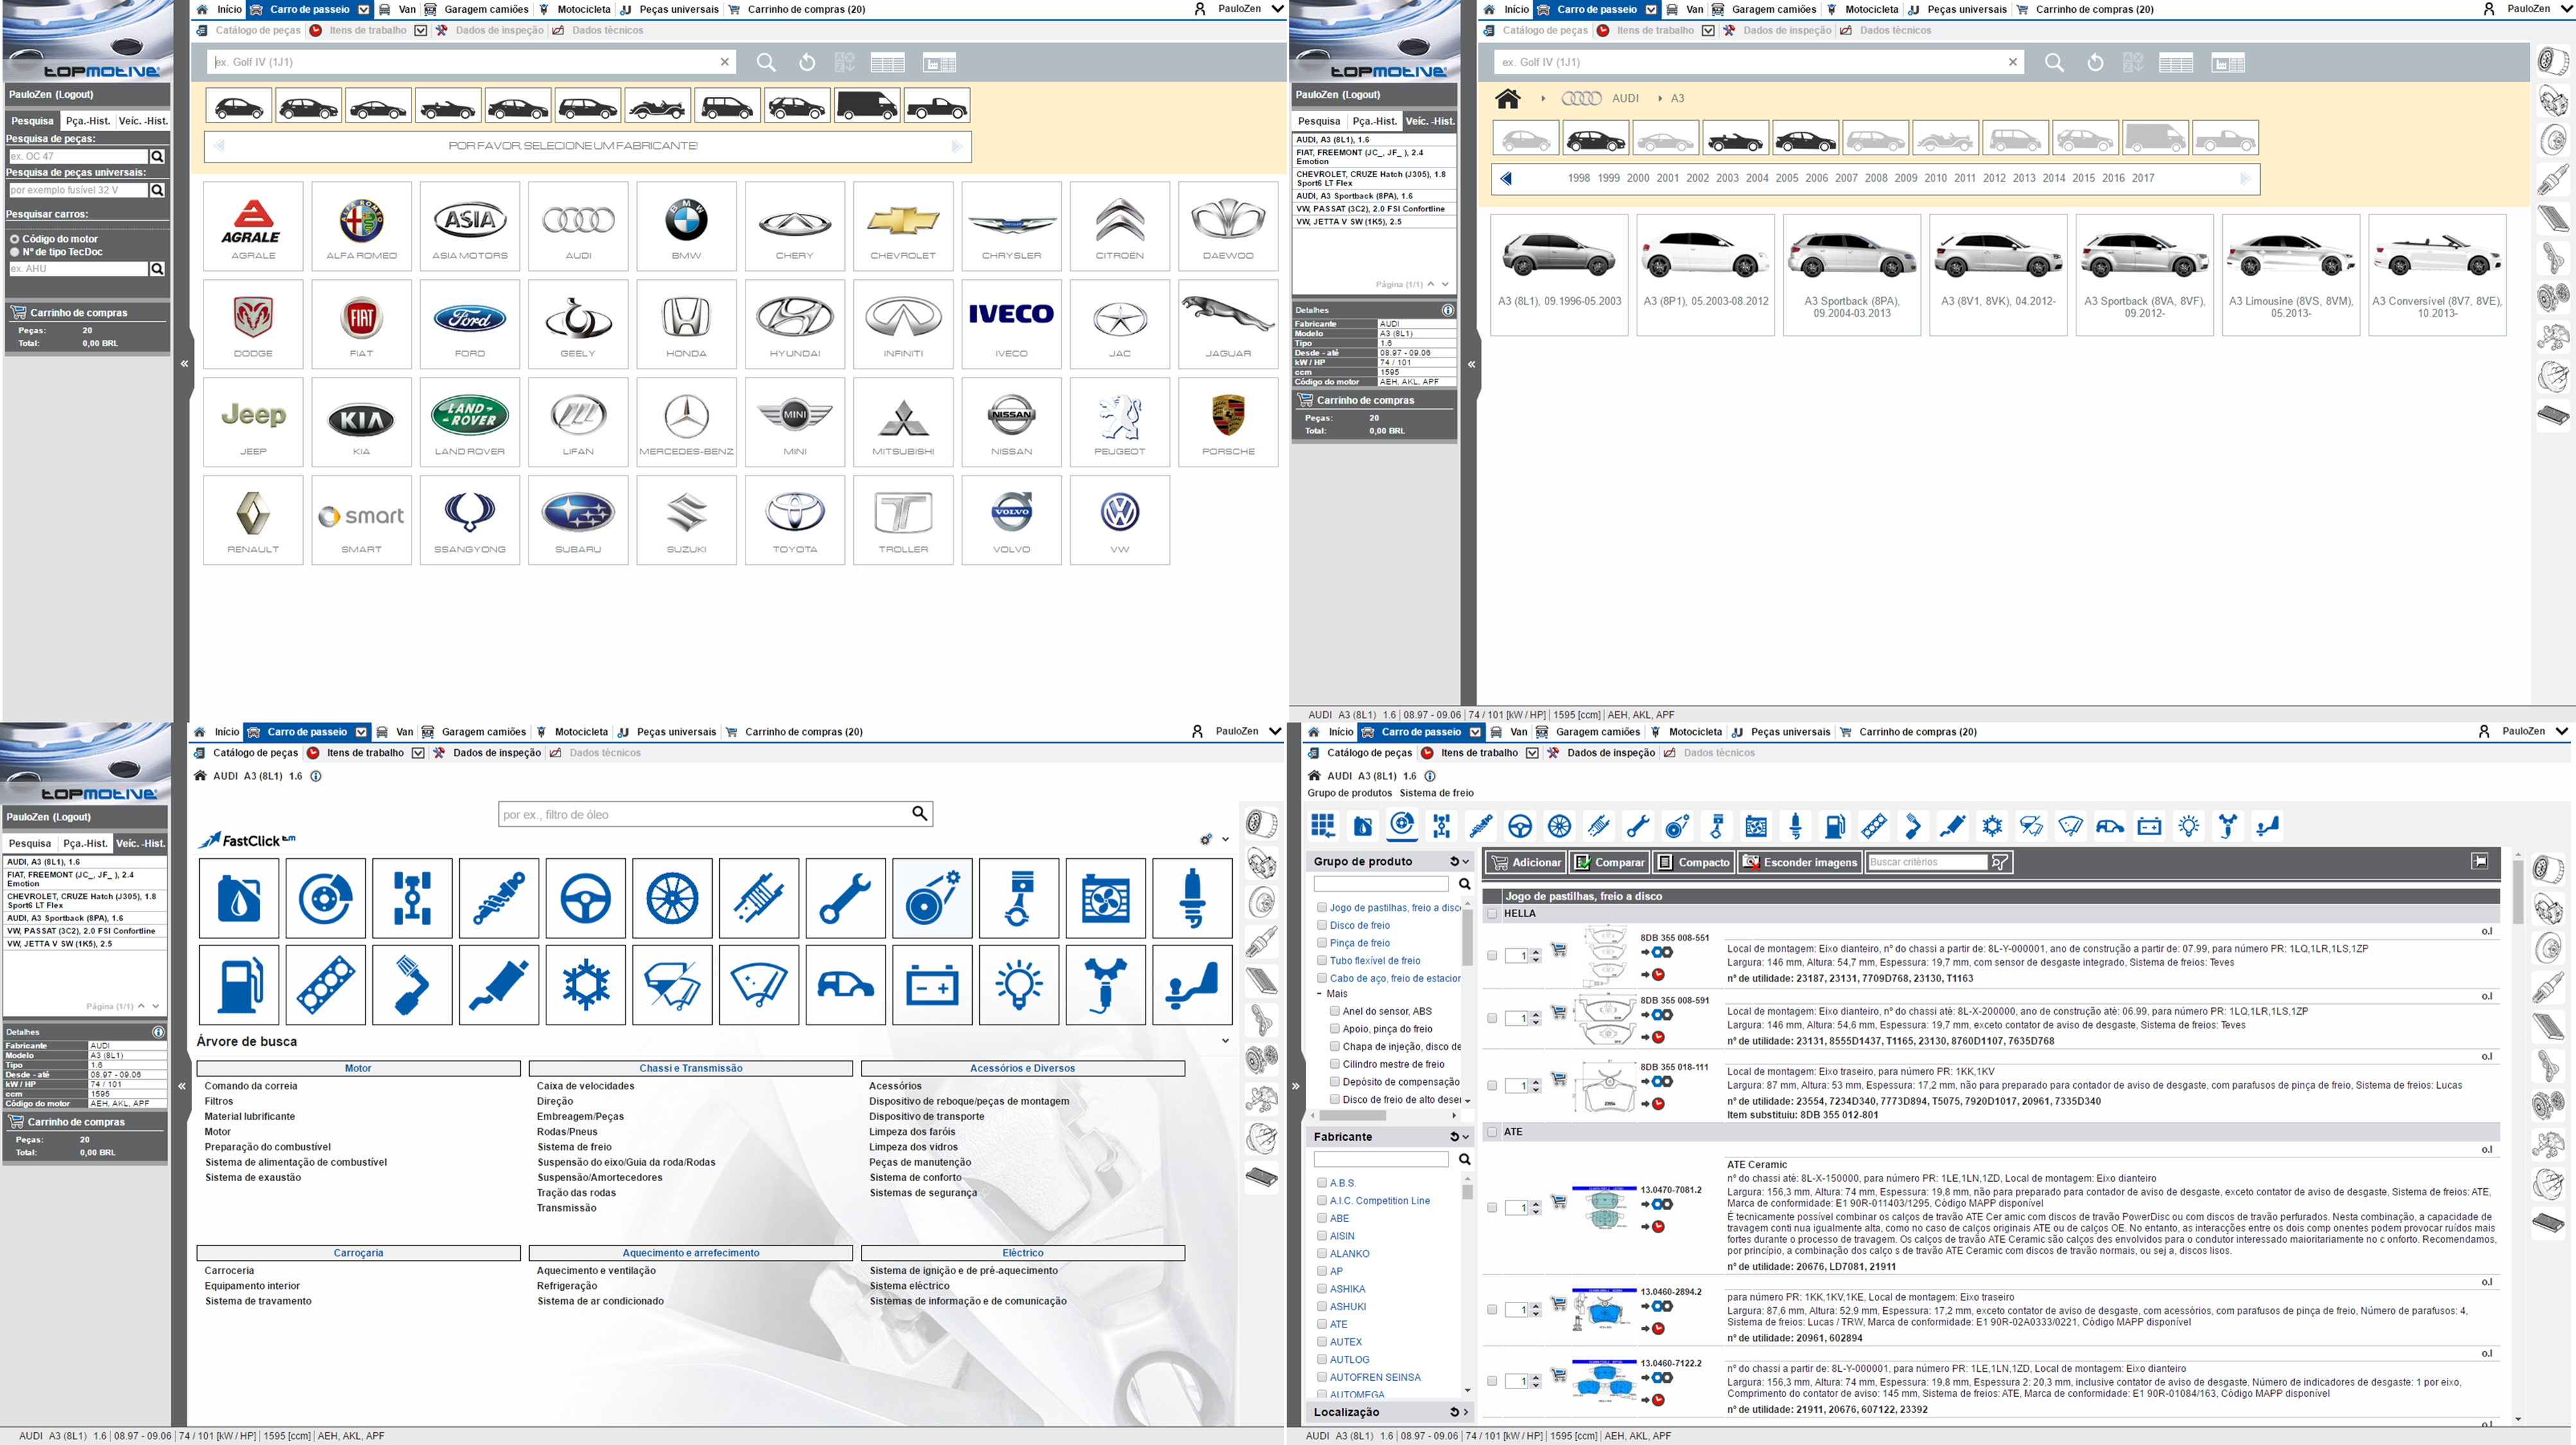Open the PauloZen user menu in the brake parts window
The image size is (2576, 1445).
(2523, 732)
